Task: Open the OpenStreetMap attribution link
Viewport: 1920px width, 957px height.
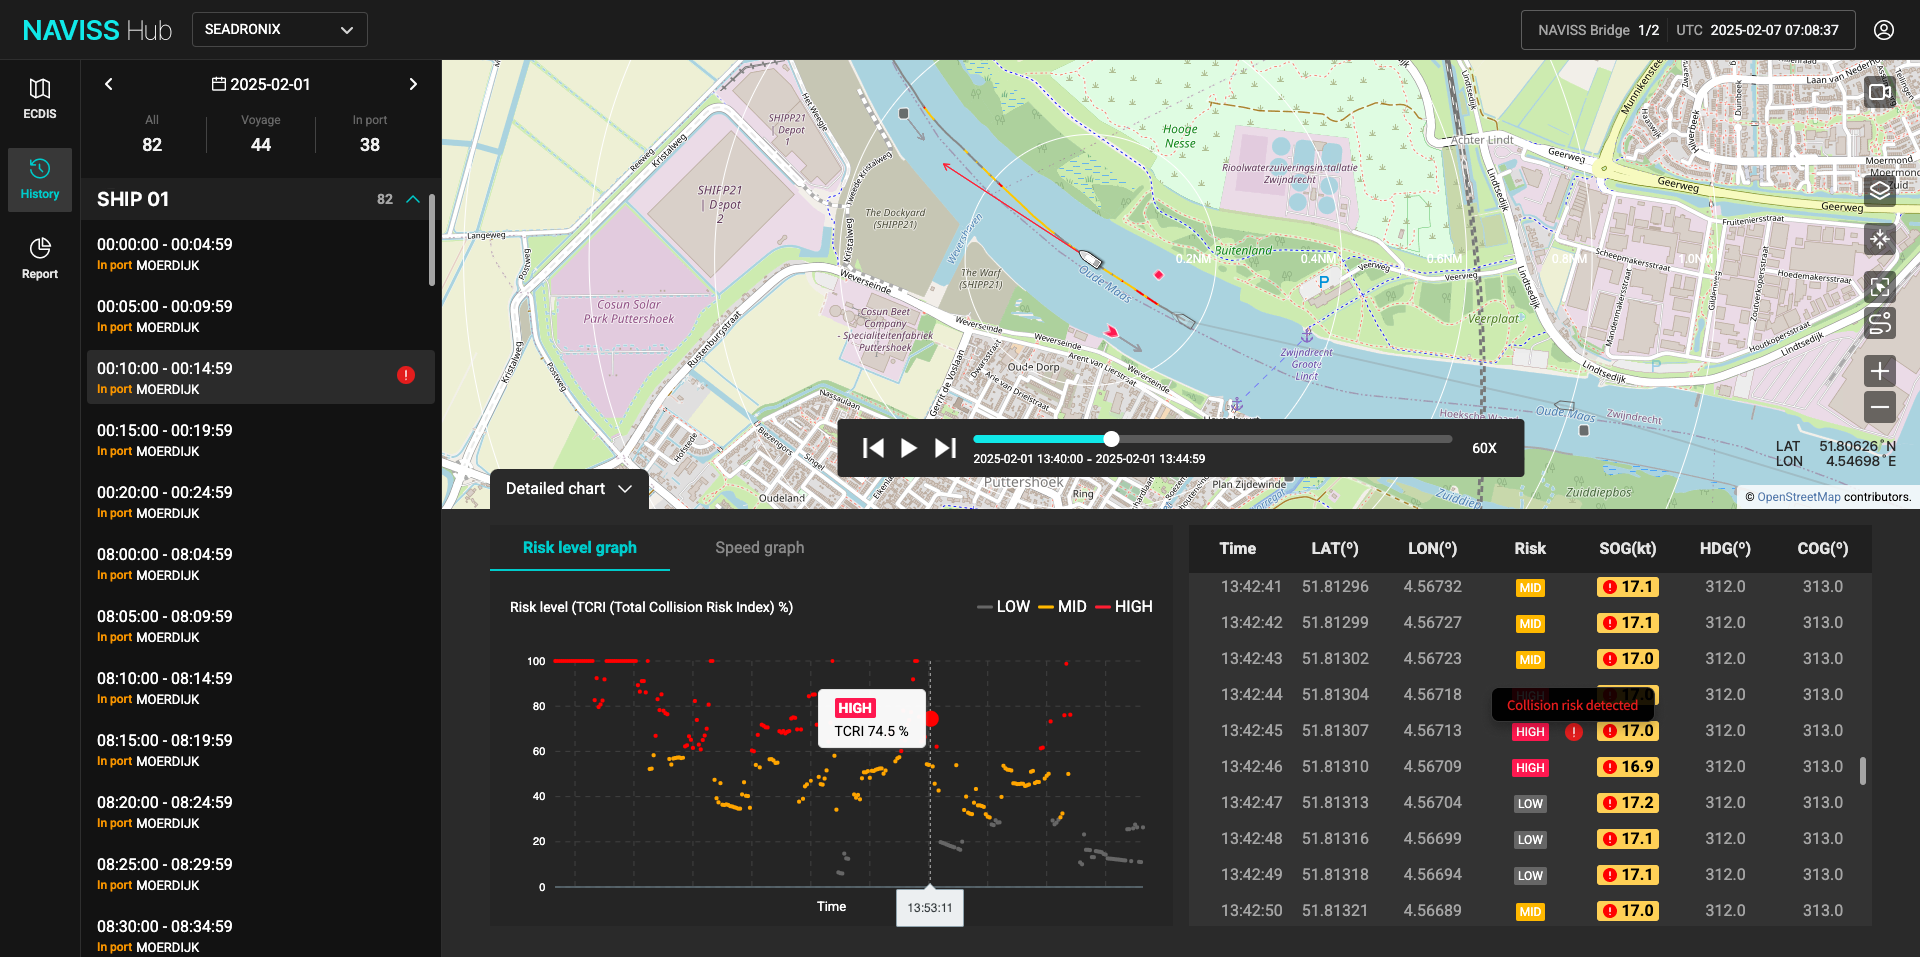Action: point(1798,497)
